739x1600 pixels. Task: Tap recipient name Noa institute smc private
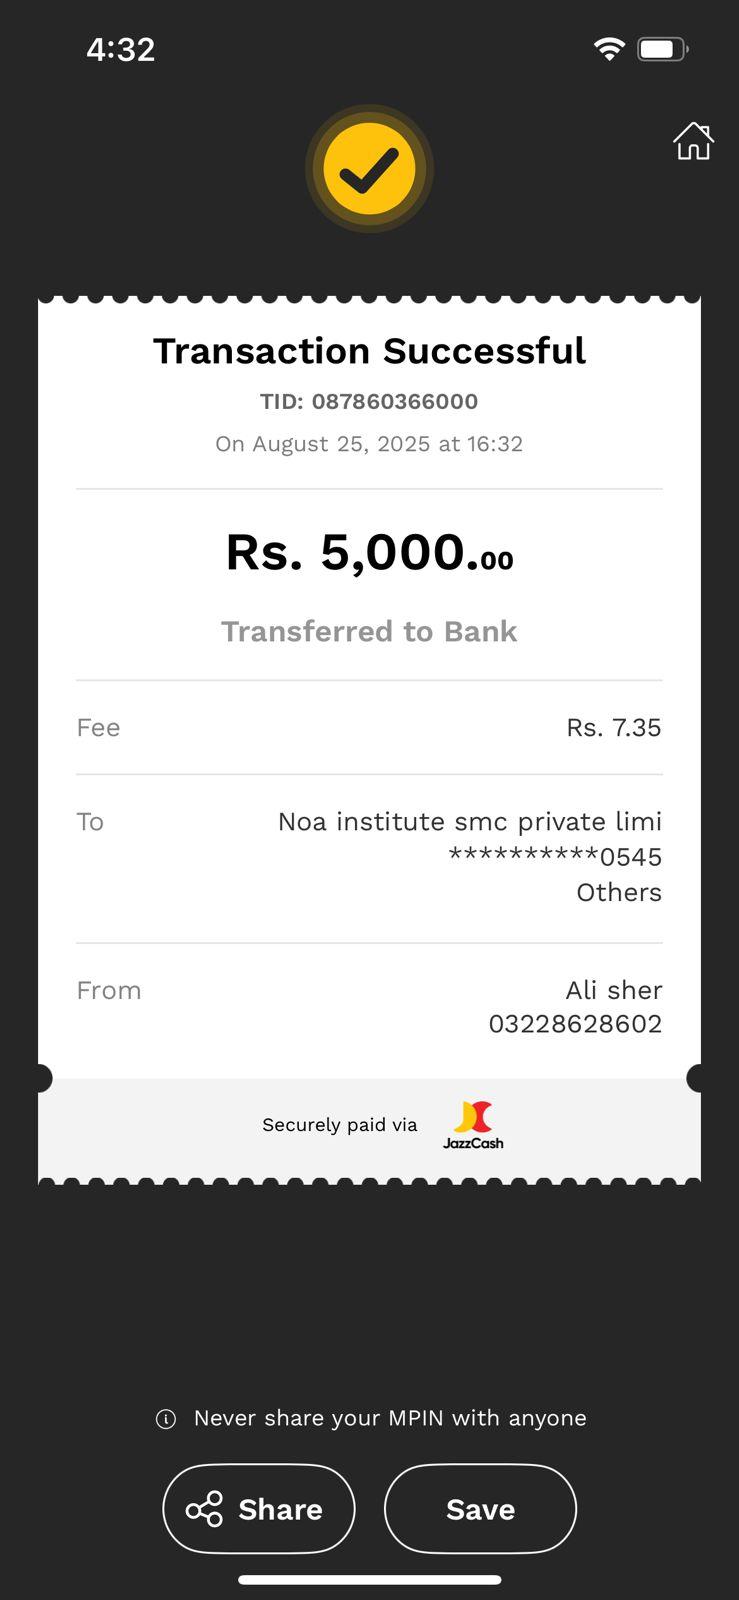tap(469, 822)
